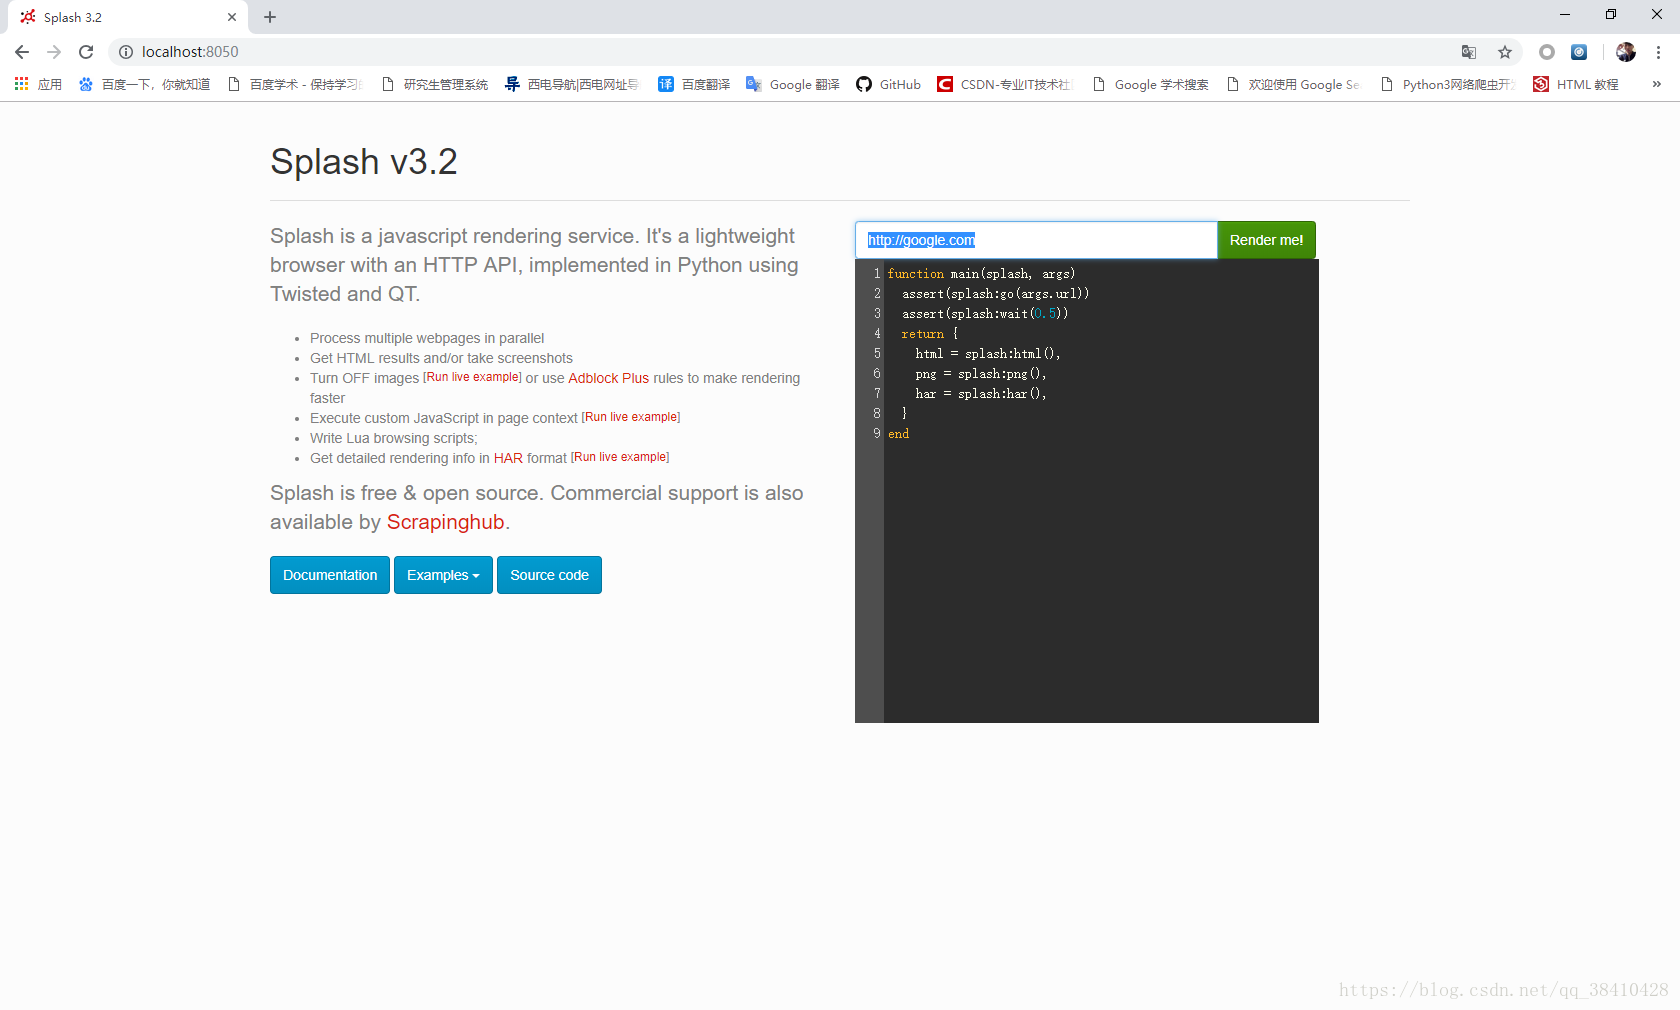Open a new browser tab

[270, 17]
